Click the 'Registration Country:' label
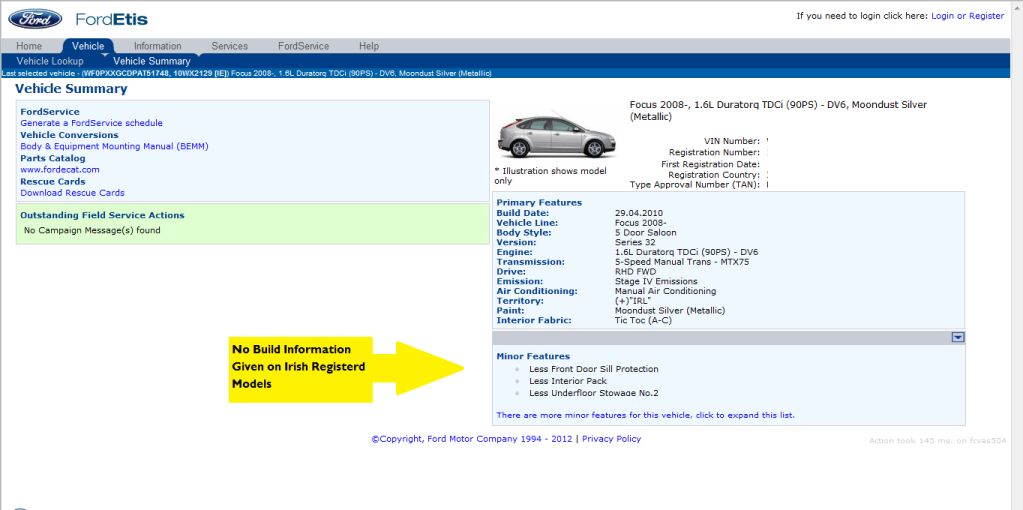 click(x=714, y=175)
